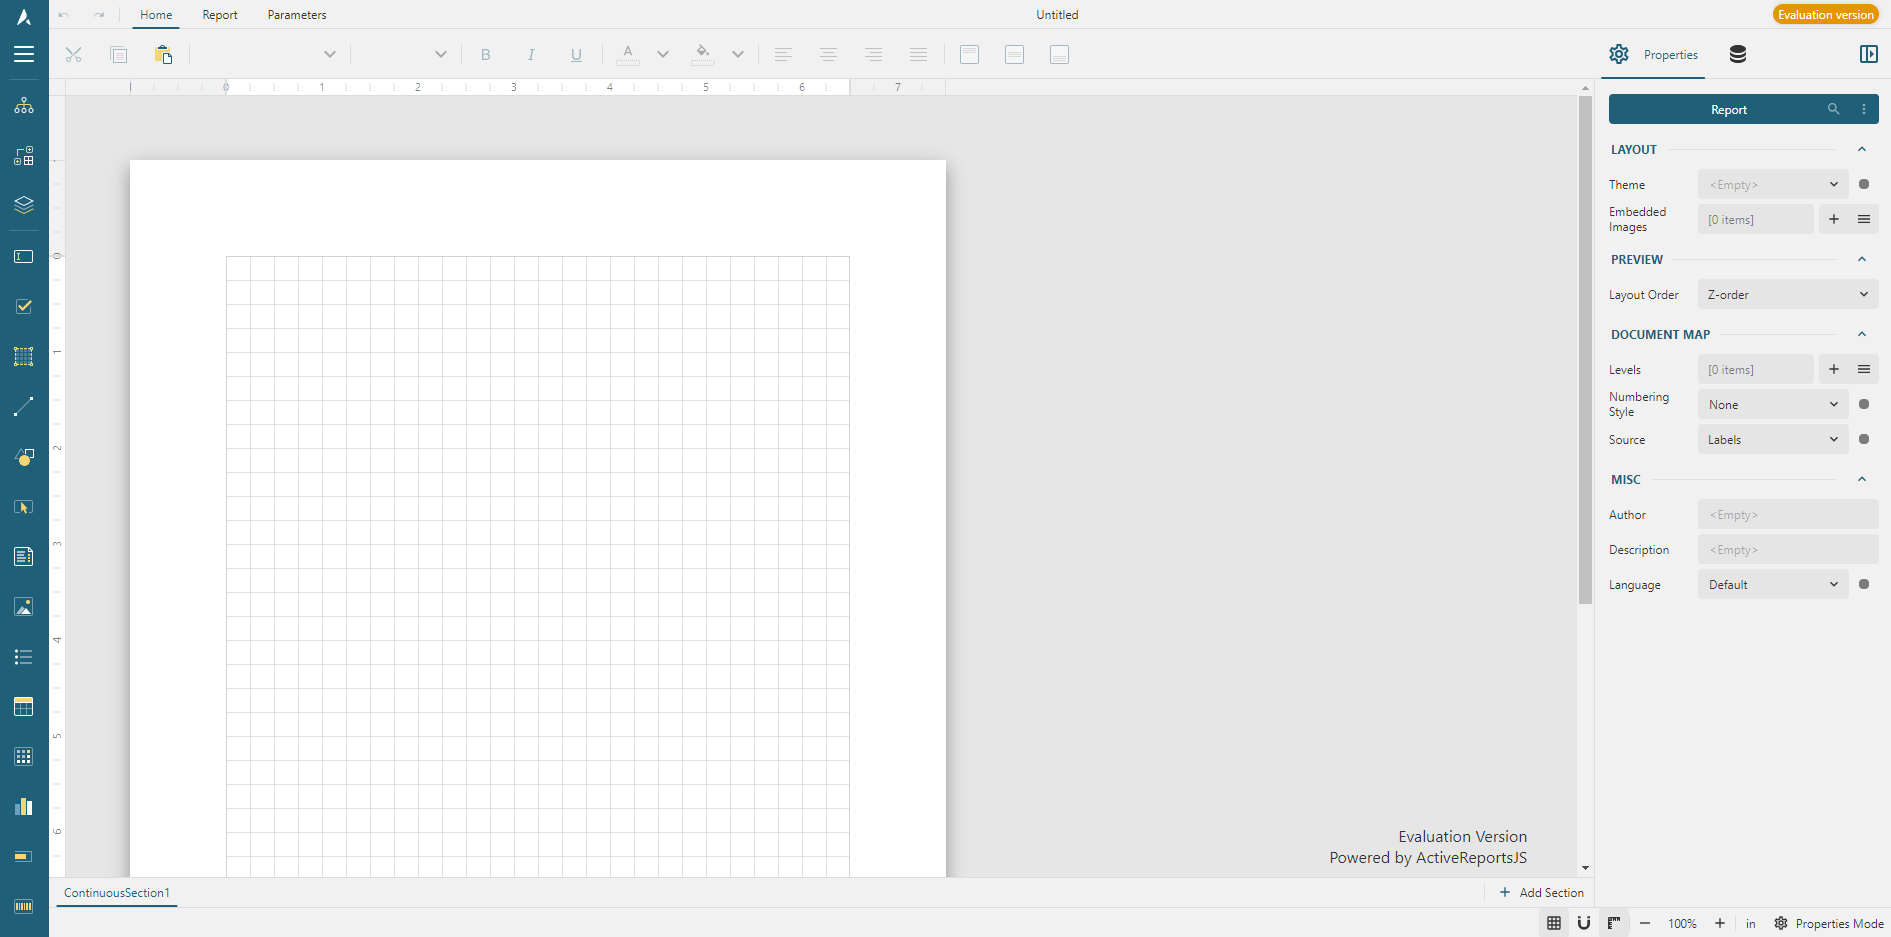The image size is (1891, 937).
Task: Select the Chart report item
Action: coord(24,807)
